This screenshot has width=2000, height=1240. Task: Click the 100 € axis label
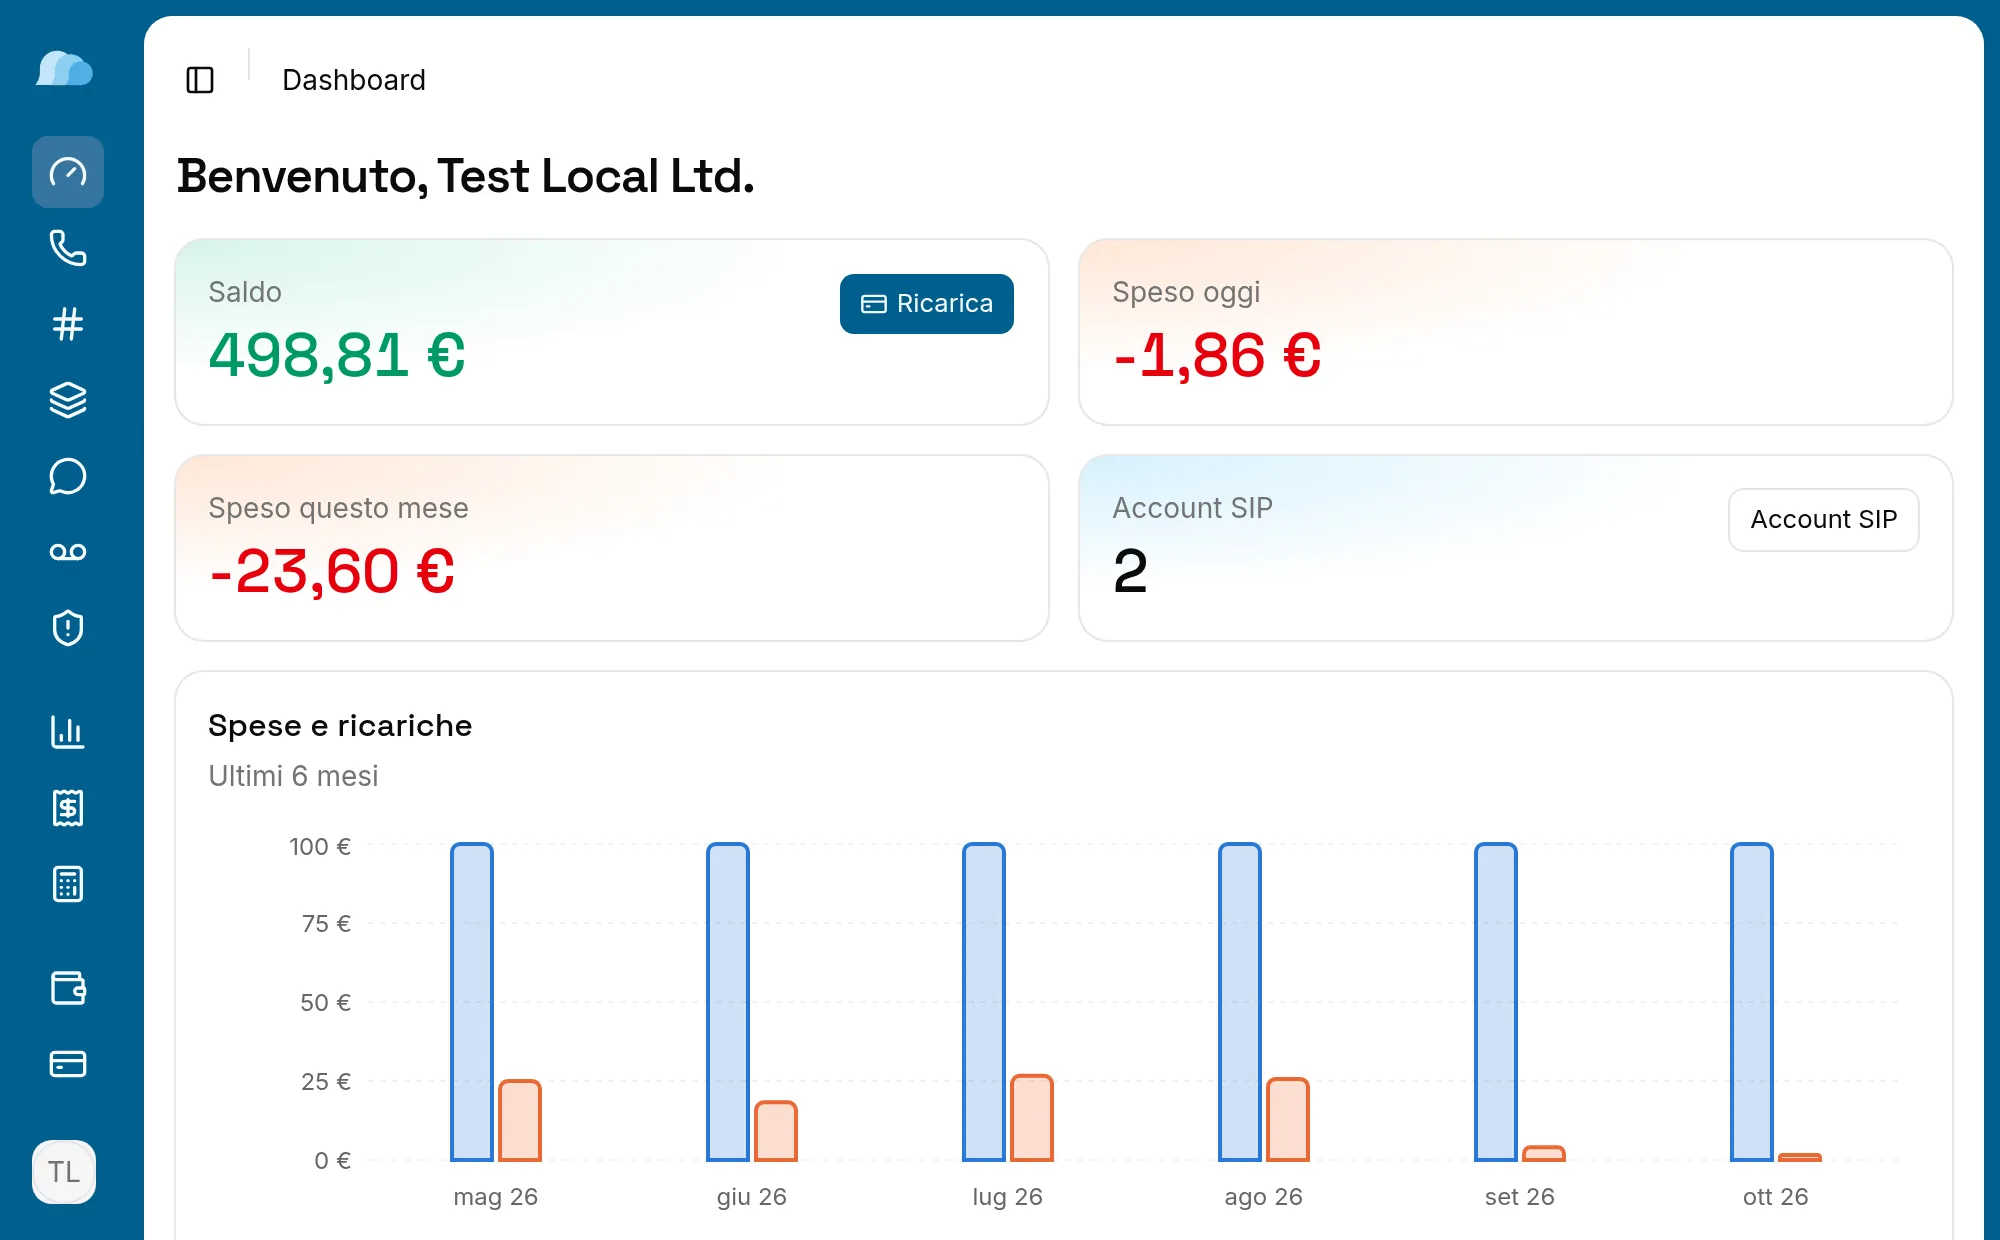point(320,847)
